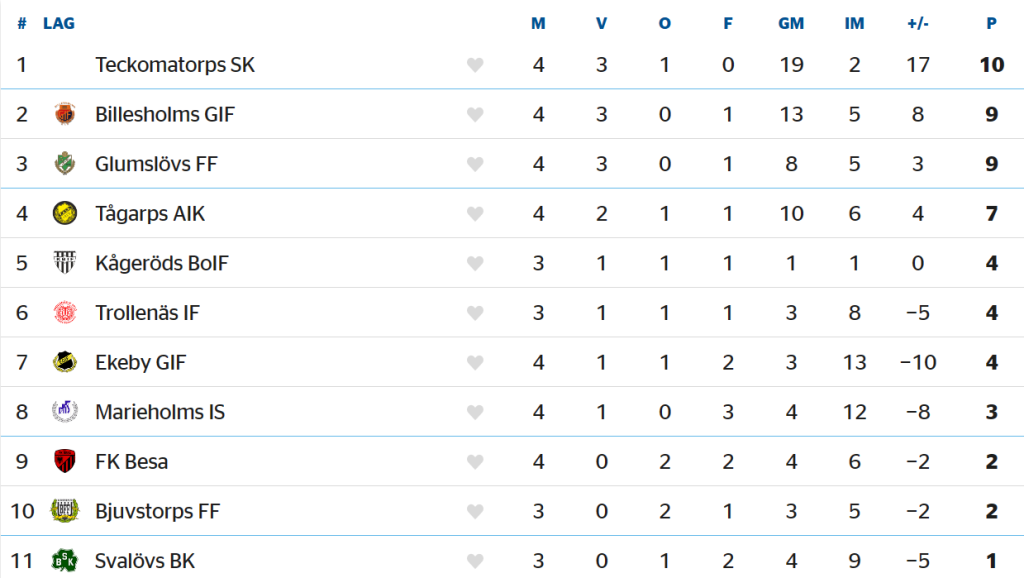The height and width of the screenshot is (578, 1024).
Task: Favorite Glumslövs FF with the heart
Action: tap(475, 164)
